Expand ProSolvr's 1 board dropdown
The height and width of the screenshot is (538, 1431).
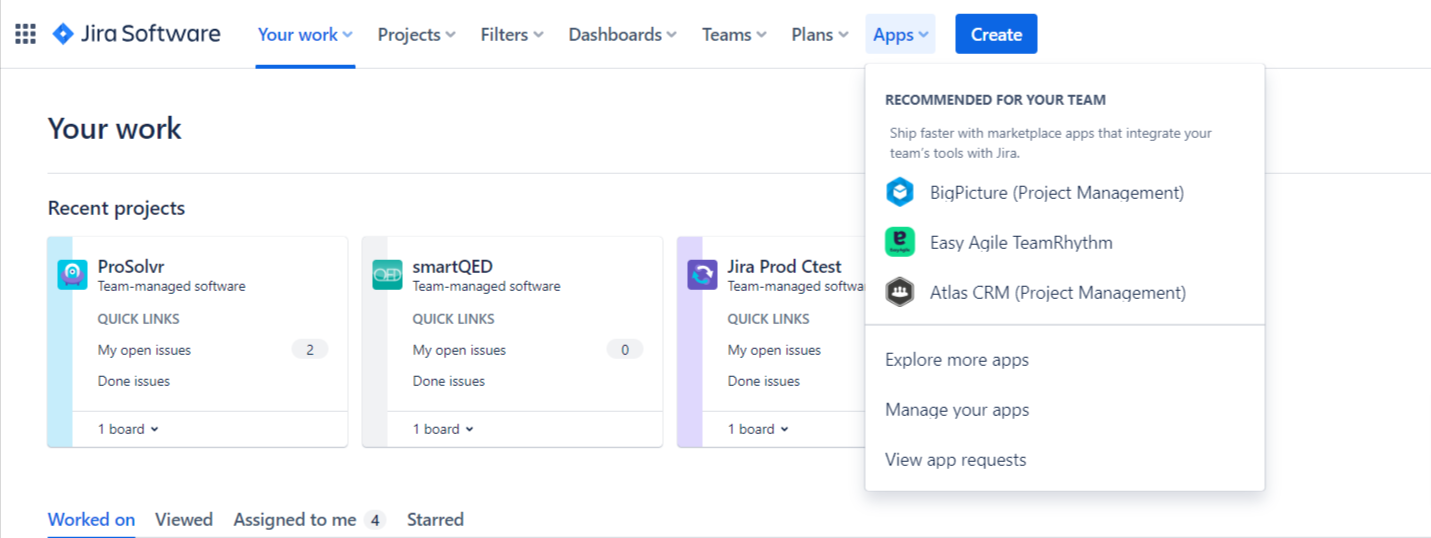[x=128, y=429]
